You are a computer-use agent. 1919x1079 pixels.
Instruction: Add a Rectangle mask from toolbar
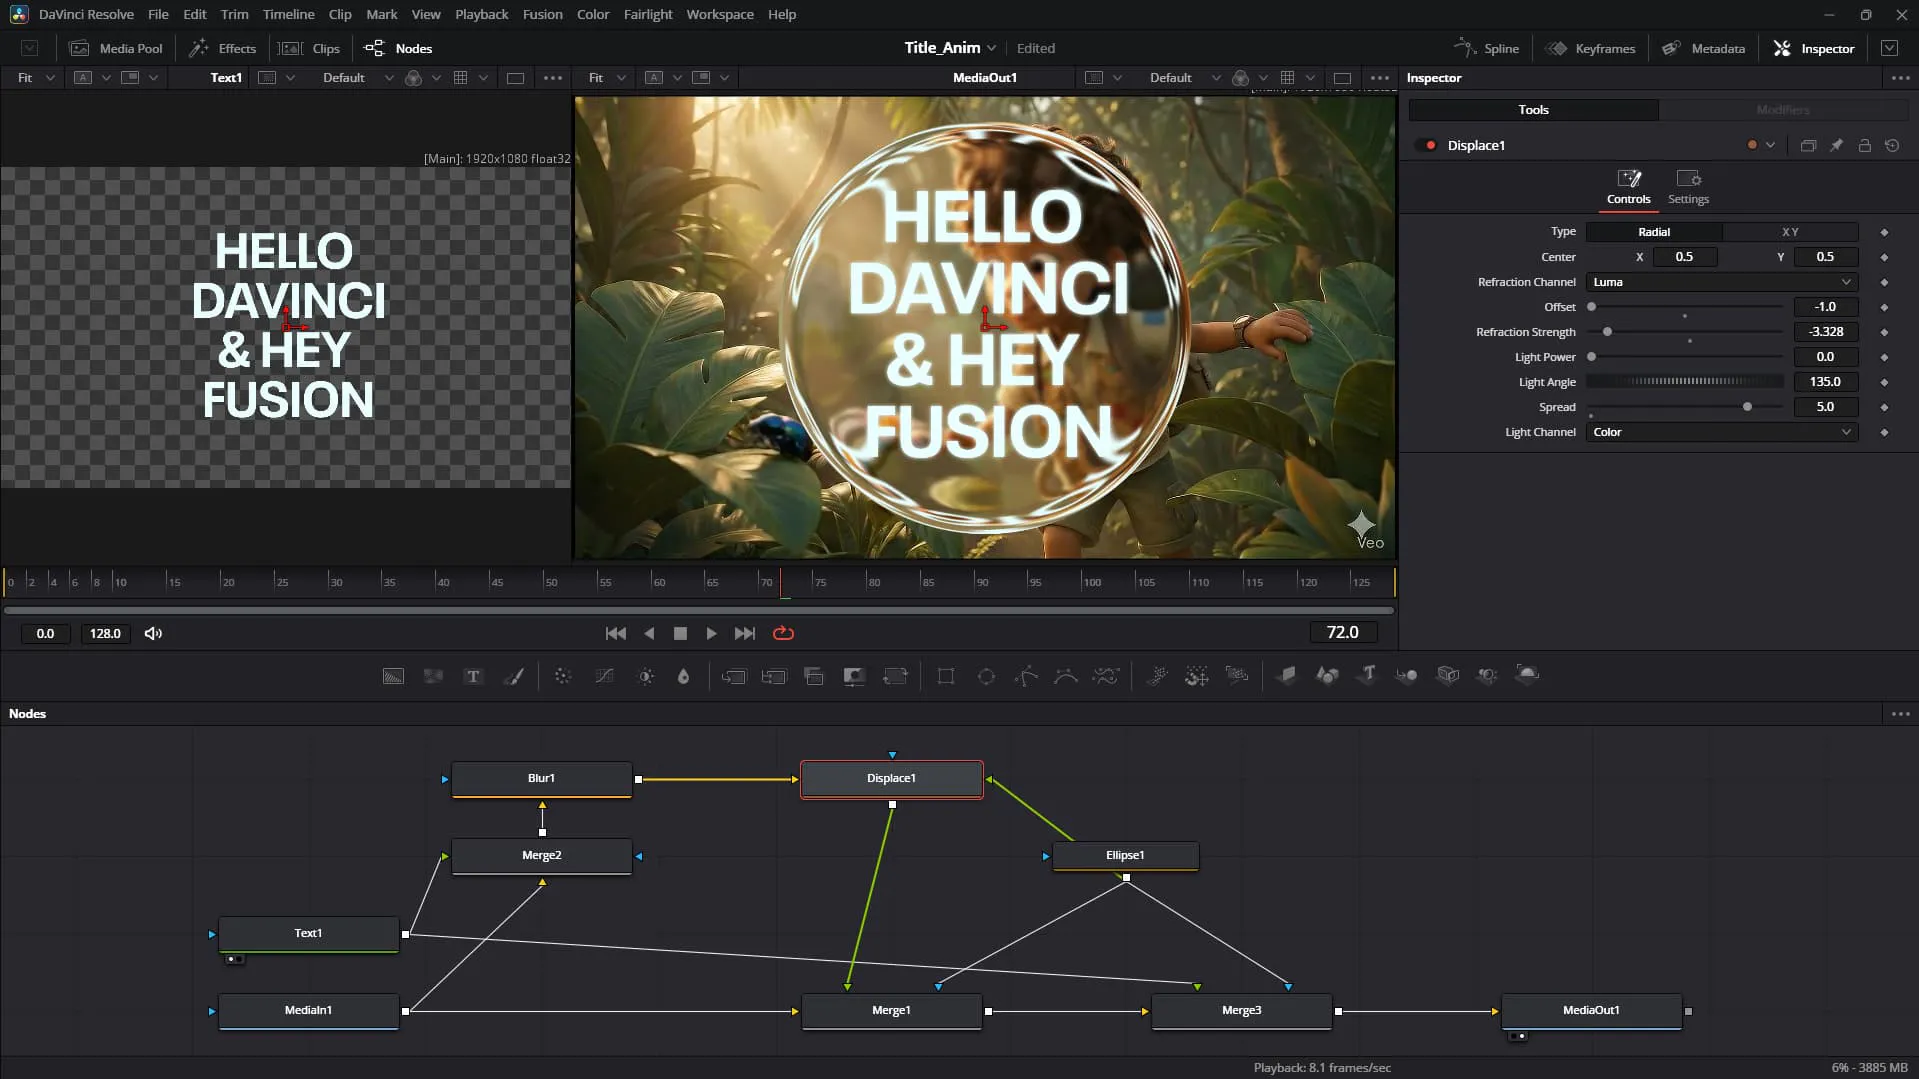click(945, 676)
